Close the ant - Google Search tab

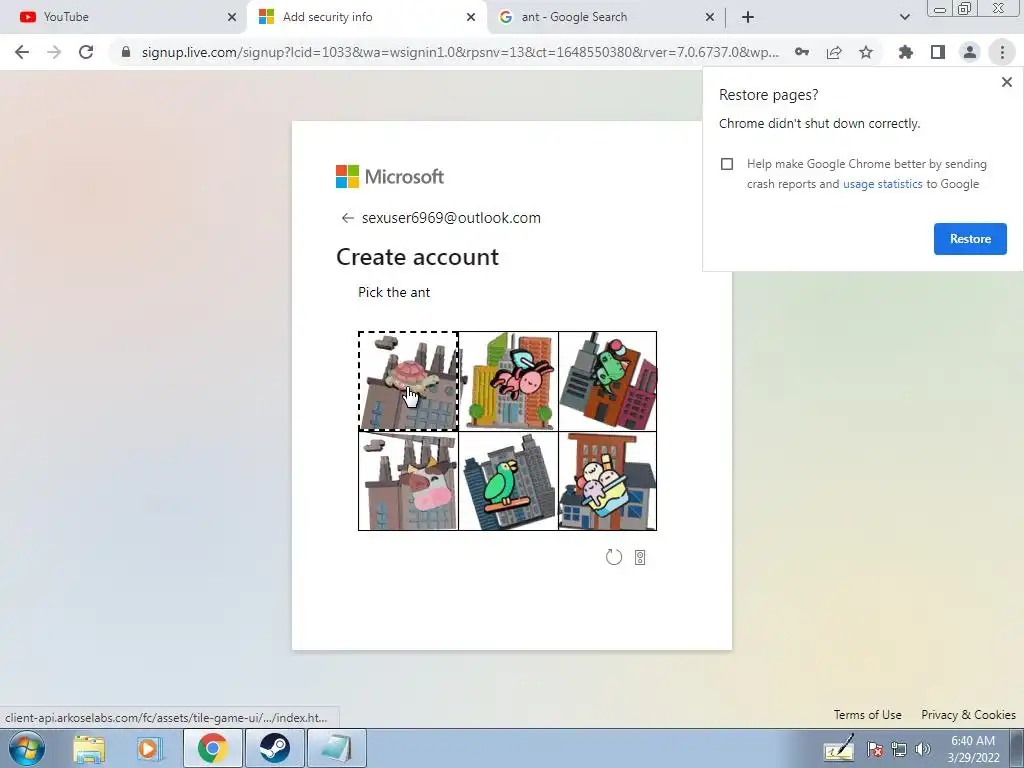coord(710,17)
